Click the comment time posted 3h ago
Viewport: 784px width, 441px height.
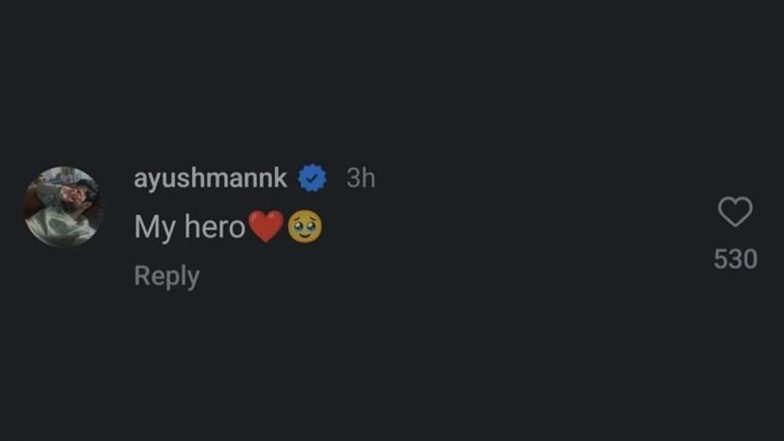coord(360,179)
